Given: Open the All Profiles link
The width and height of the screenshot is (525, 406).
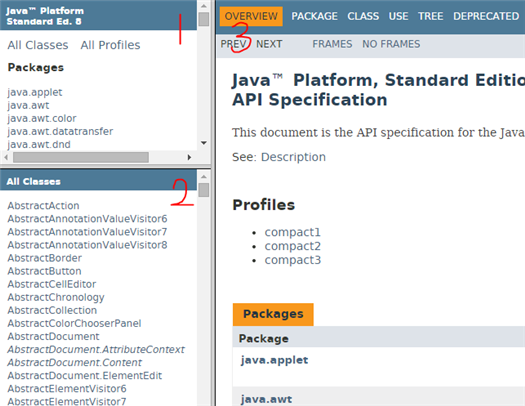Looking at the screenshot, I should click(x=110, y=45).
